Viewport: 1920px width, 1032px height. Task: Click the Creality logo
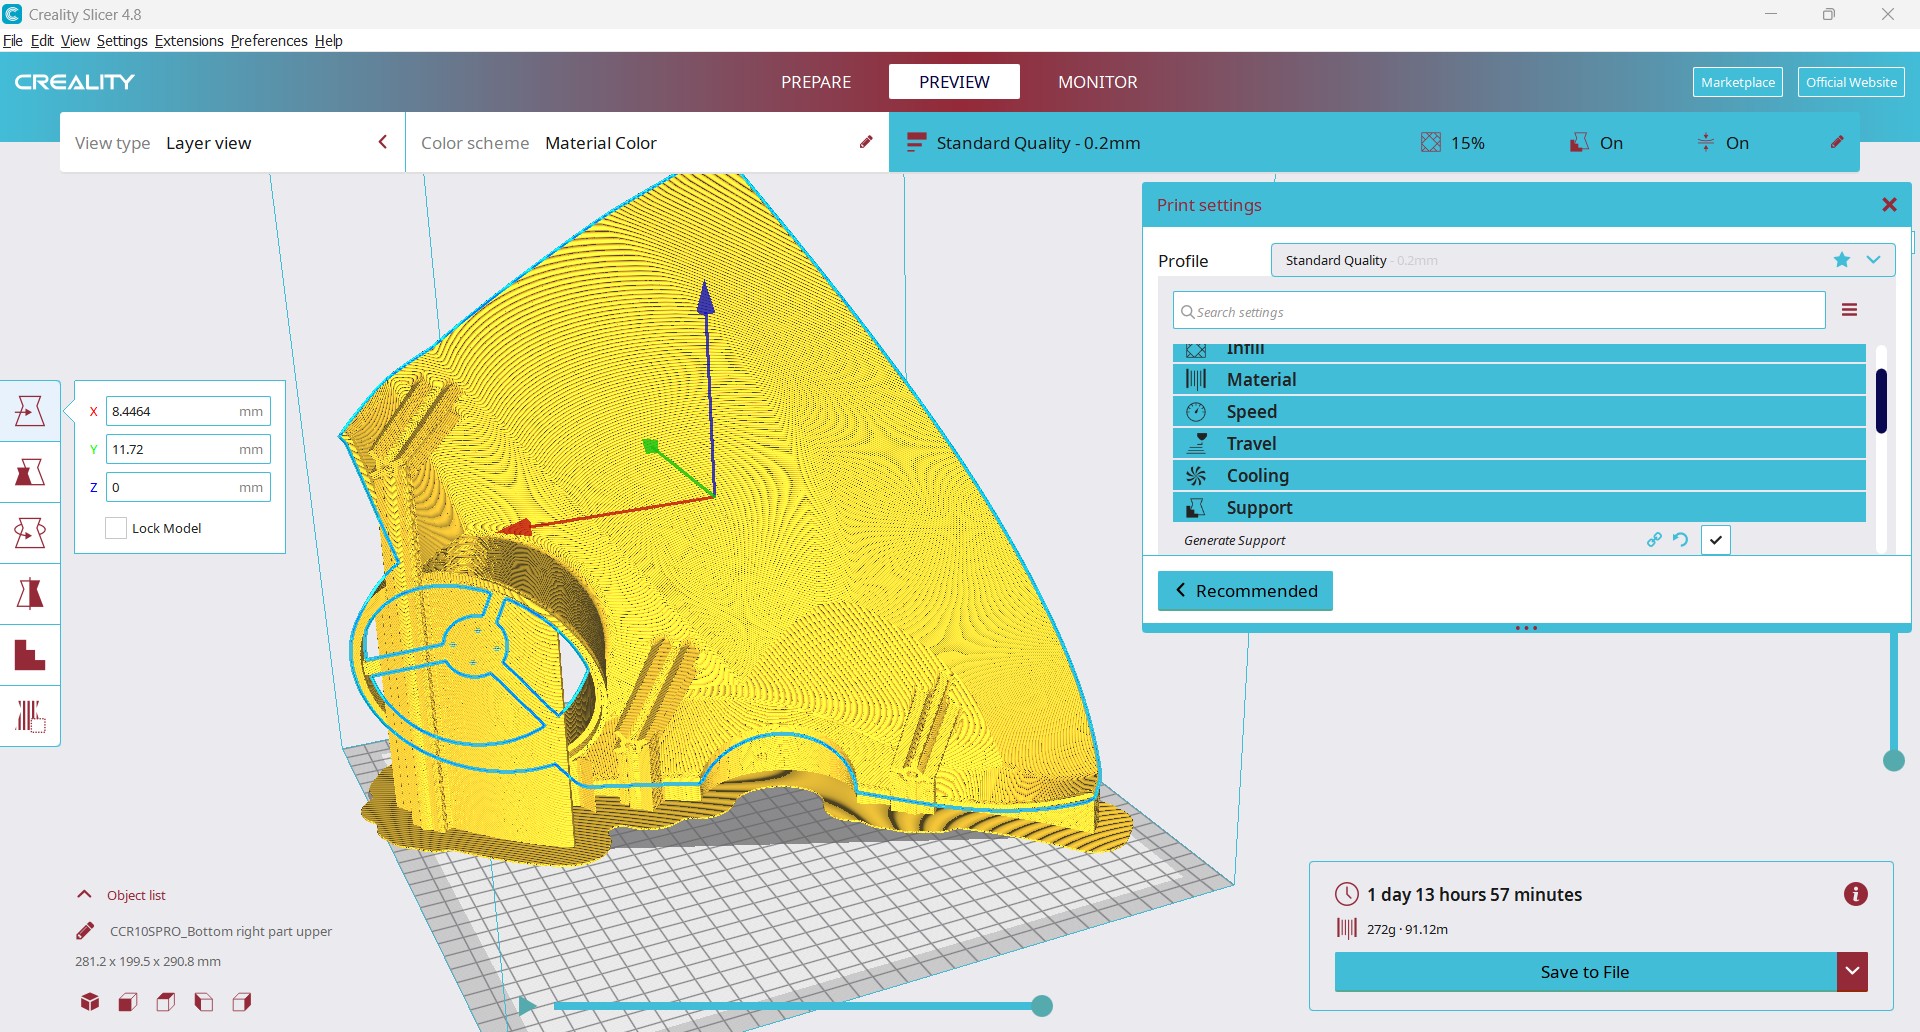75,82
